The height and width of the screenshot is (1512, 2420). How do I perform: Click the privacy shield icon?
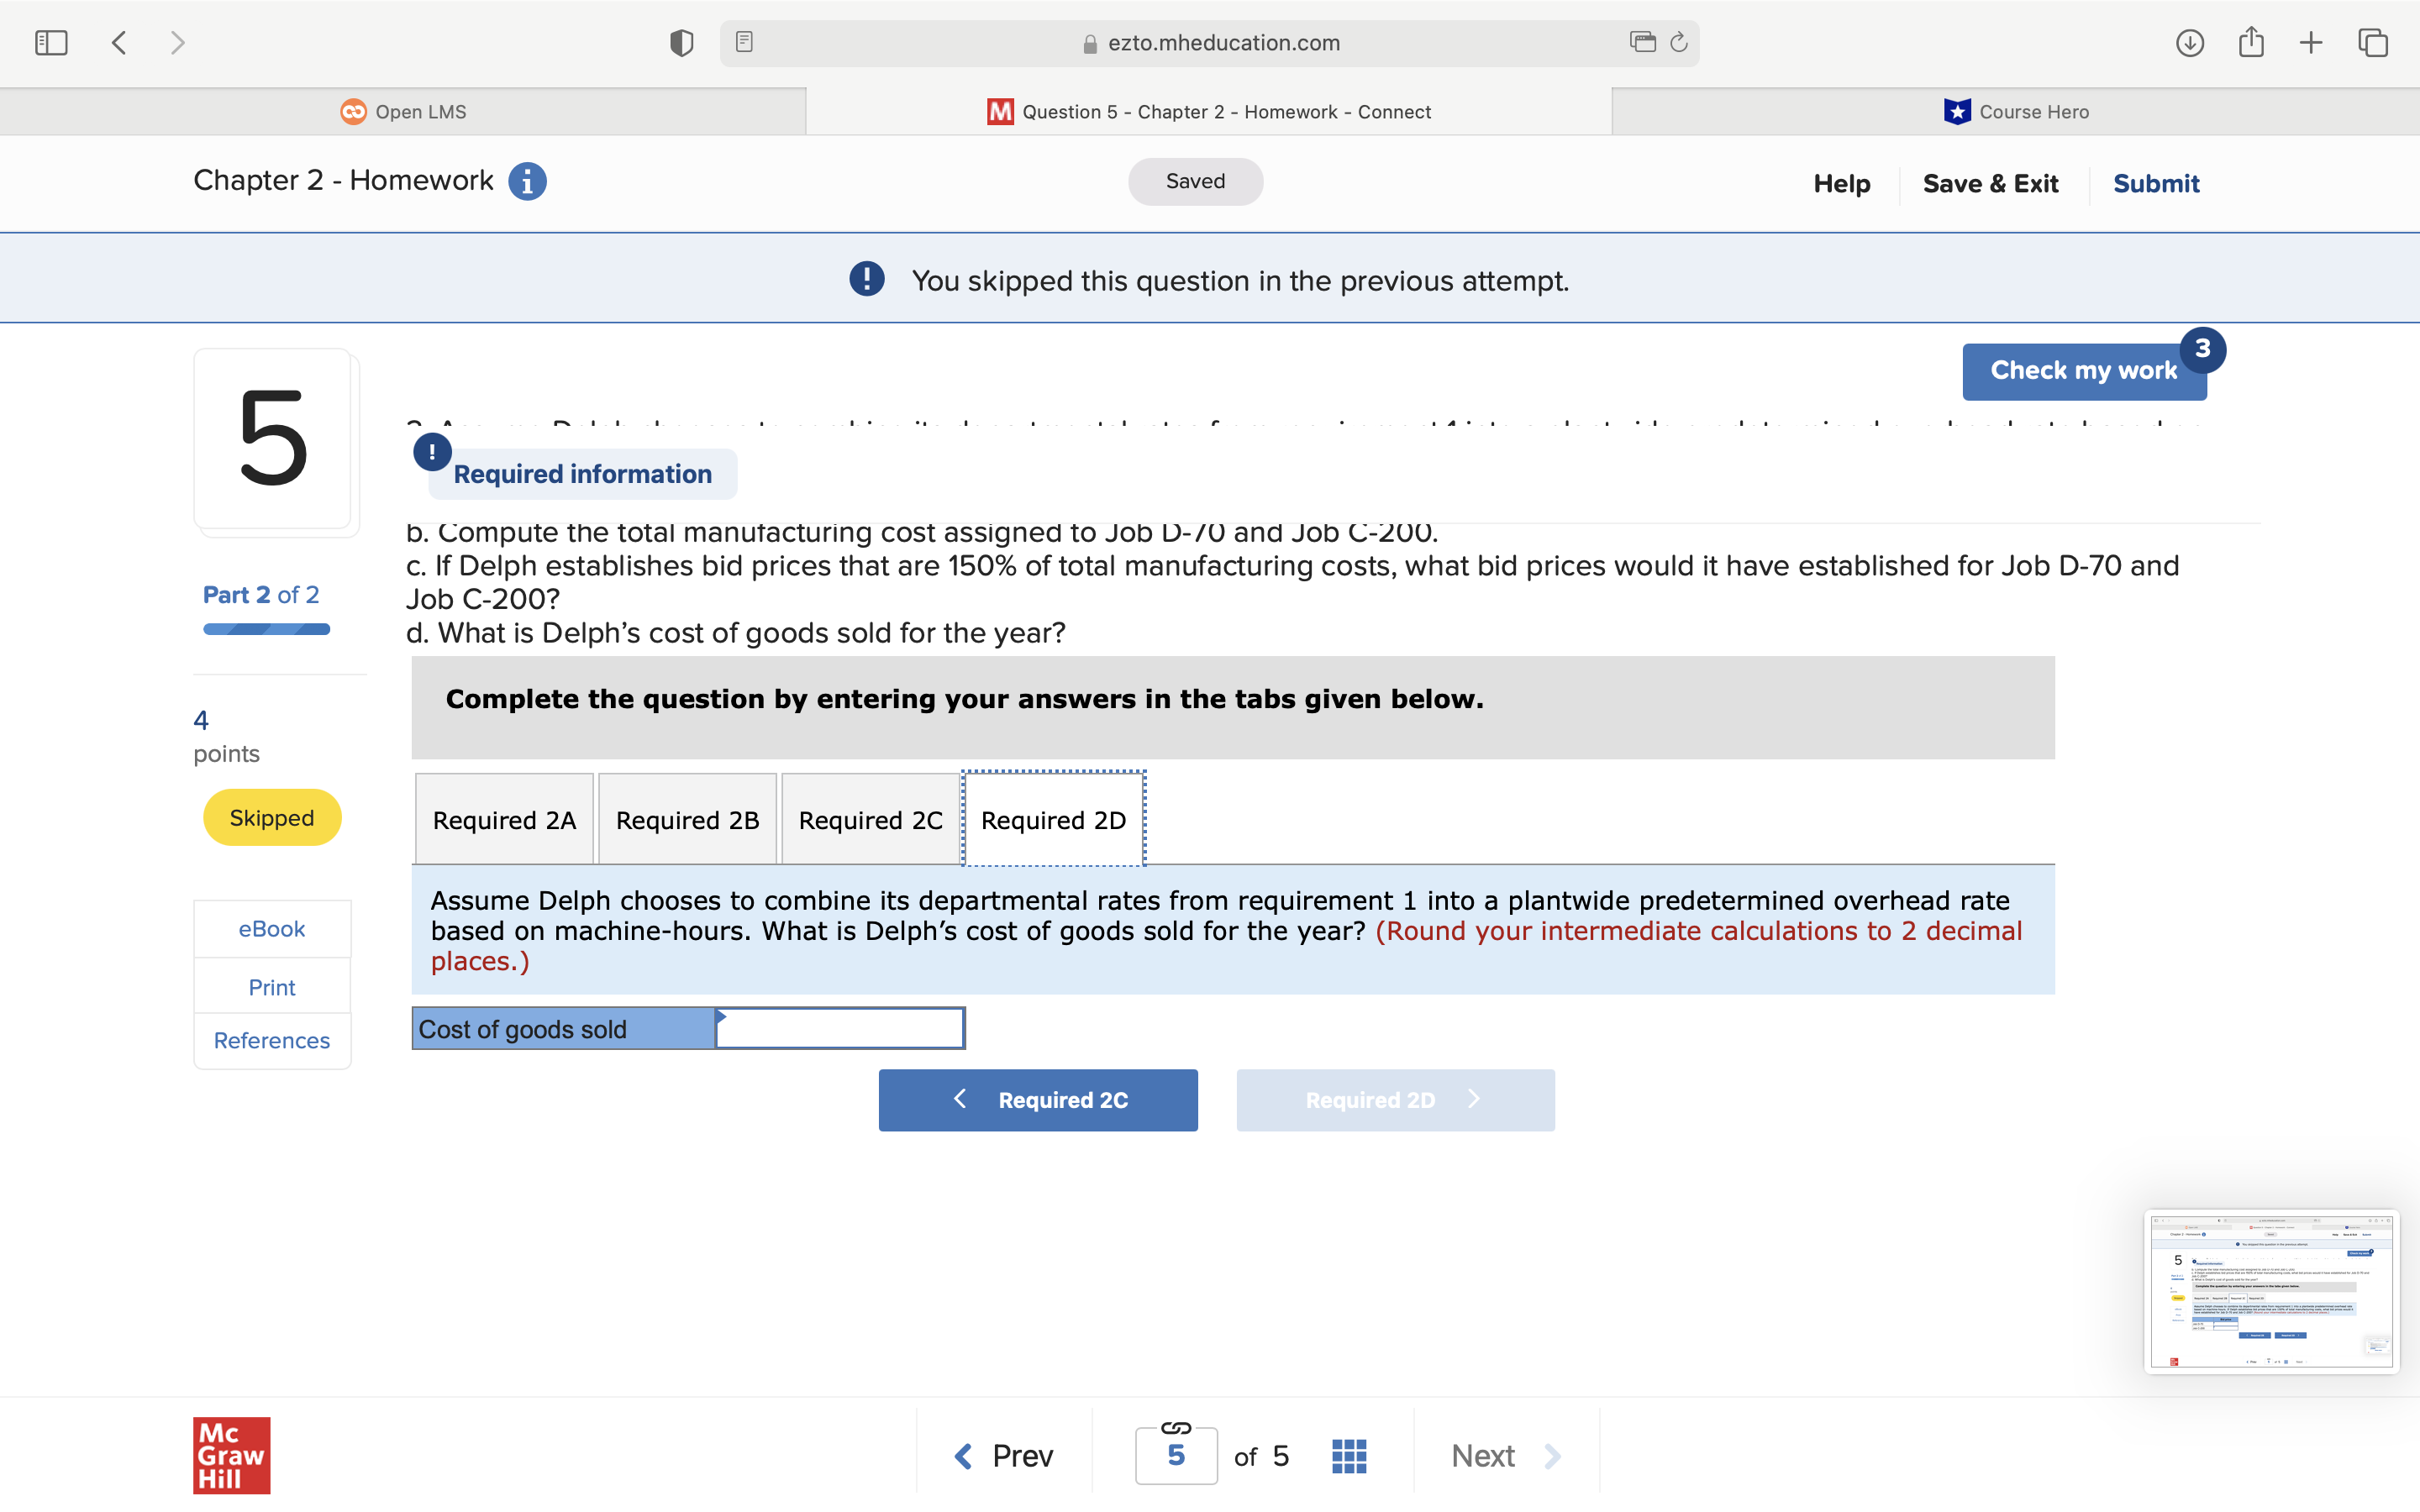(681, 42)
